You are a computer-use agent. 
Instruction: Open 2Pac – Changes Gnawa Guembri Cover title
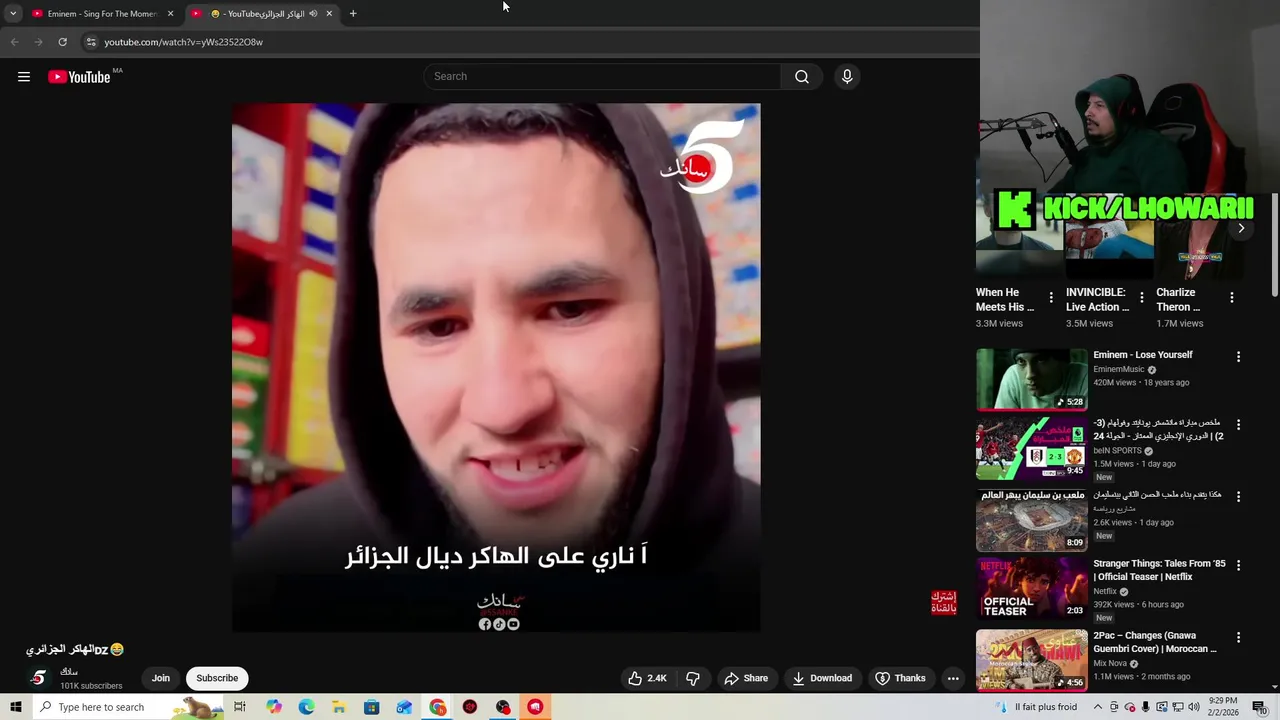click(1155, 642)
